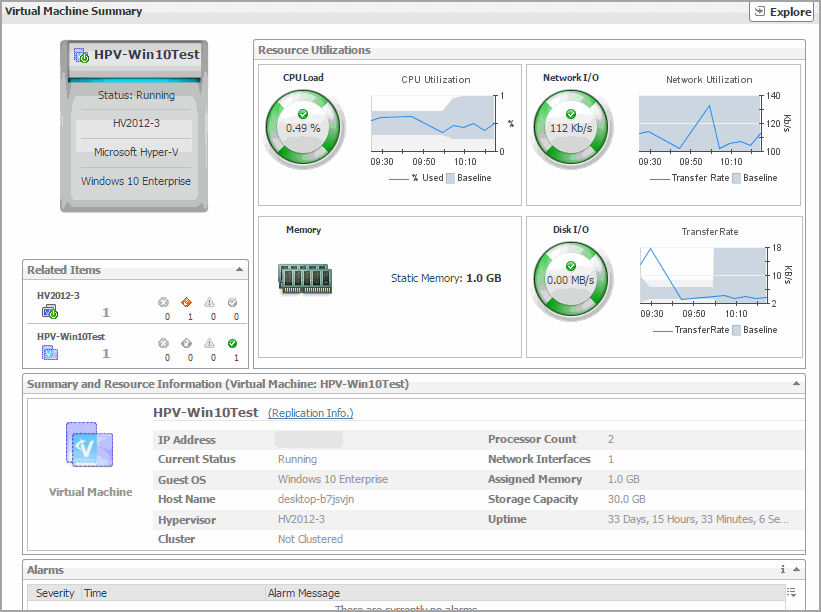Click the green normal status icon for HPV-Win10Test
821x612 pixels.
(232, 344)
